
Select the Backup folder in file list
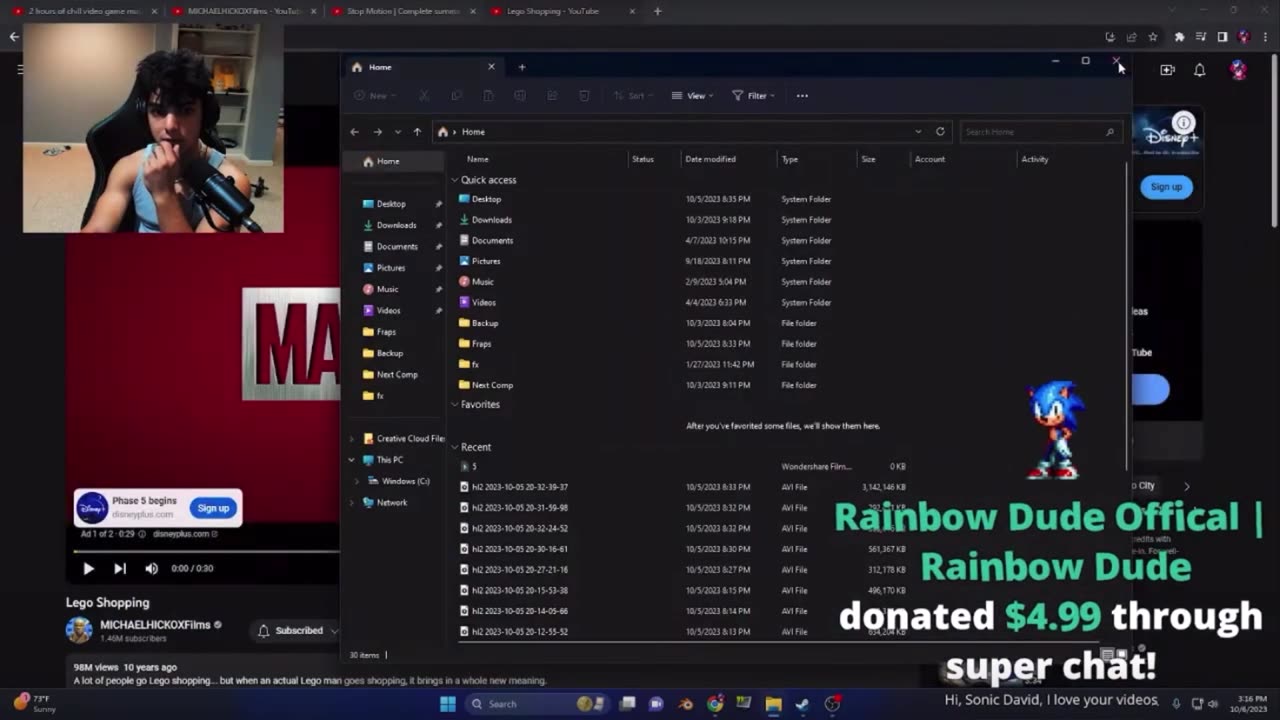point(485,323)
